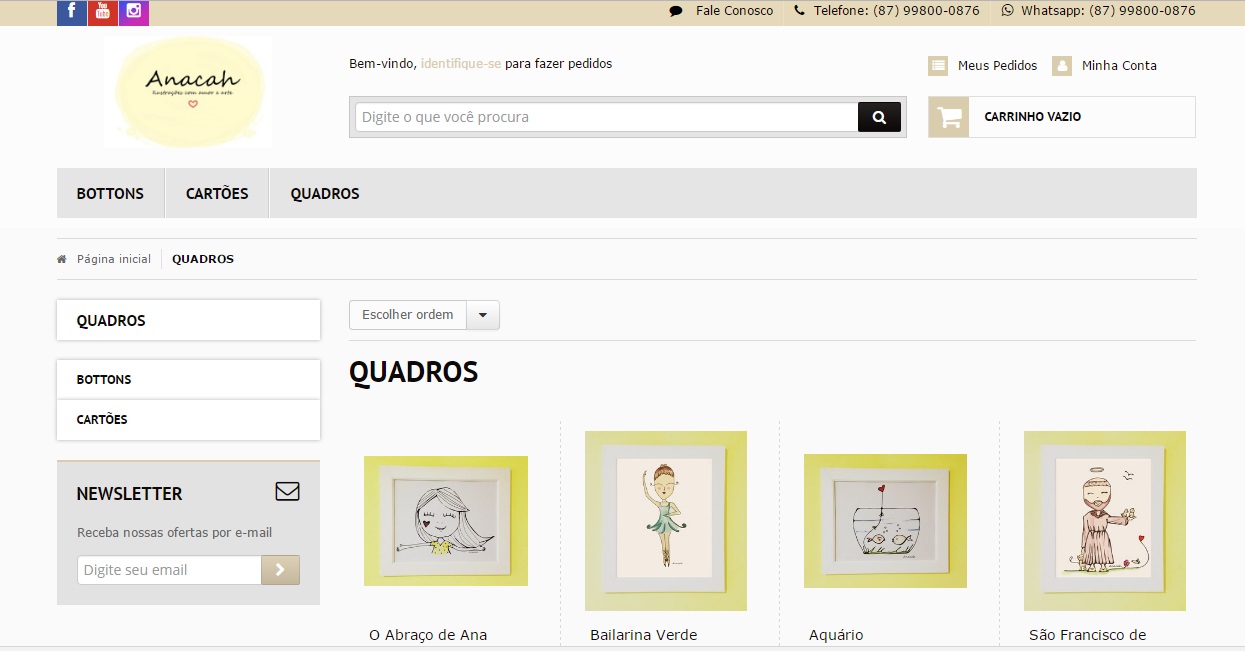Click the Anacah store logo

coord(188,92)
